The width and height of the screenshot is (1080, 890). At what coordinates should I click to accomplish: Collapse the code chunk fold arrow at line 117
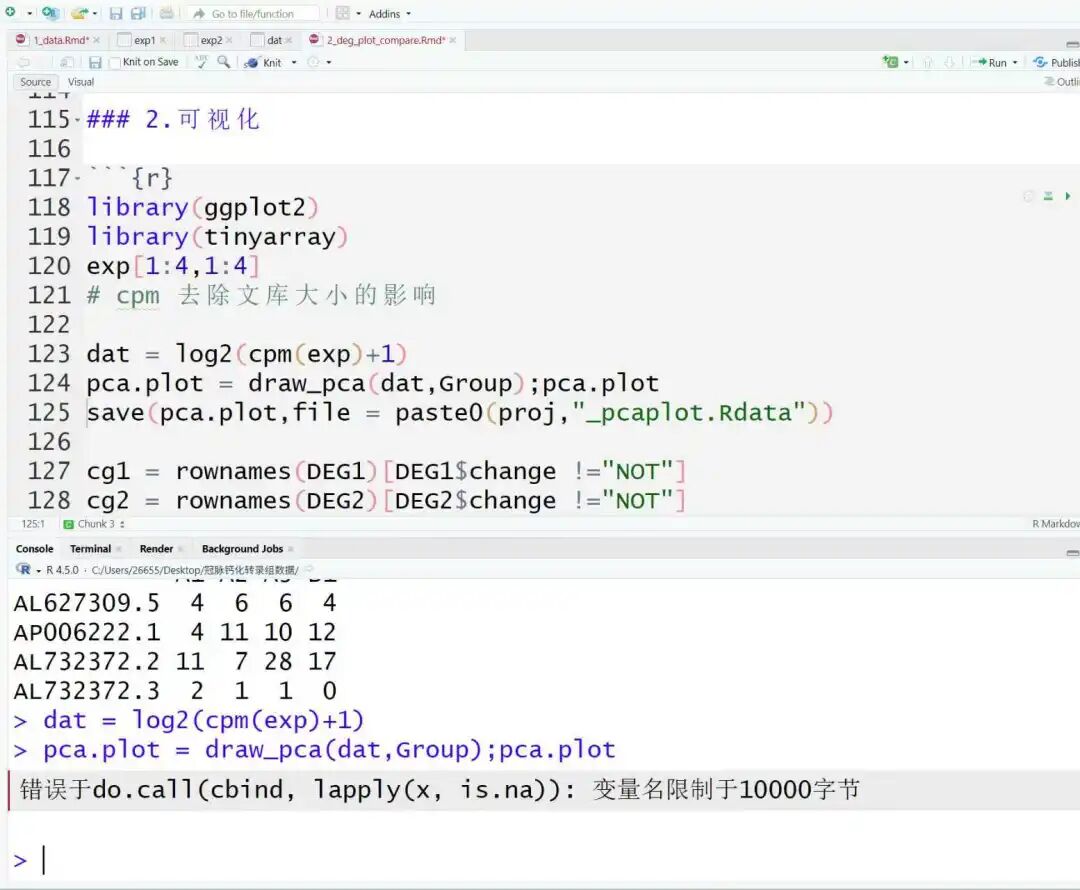[x=77, y=178]
